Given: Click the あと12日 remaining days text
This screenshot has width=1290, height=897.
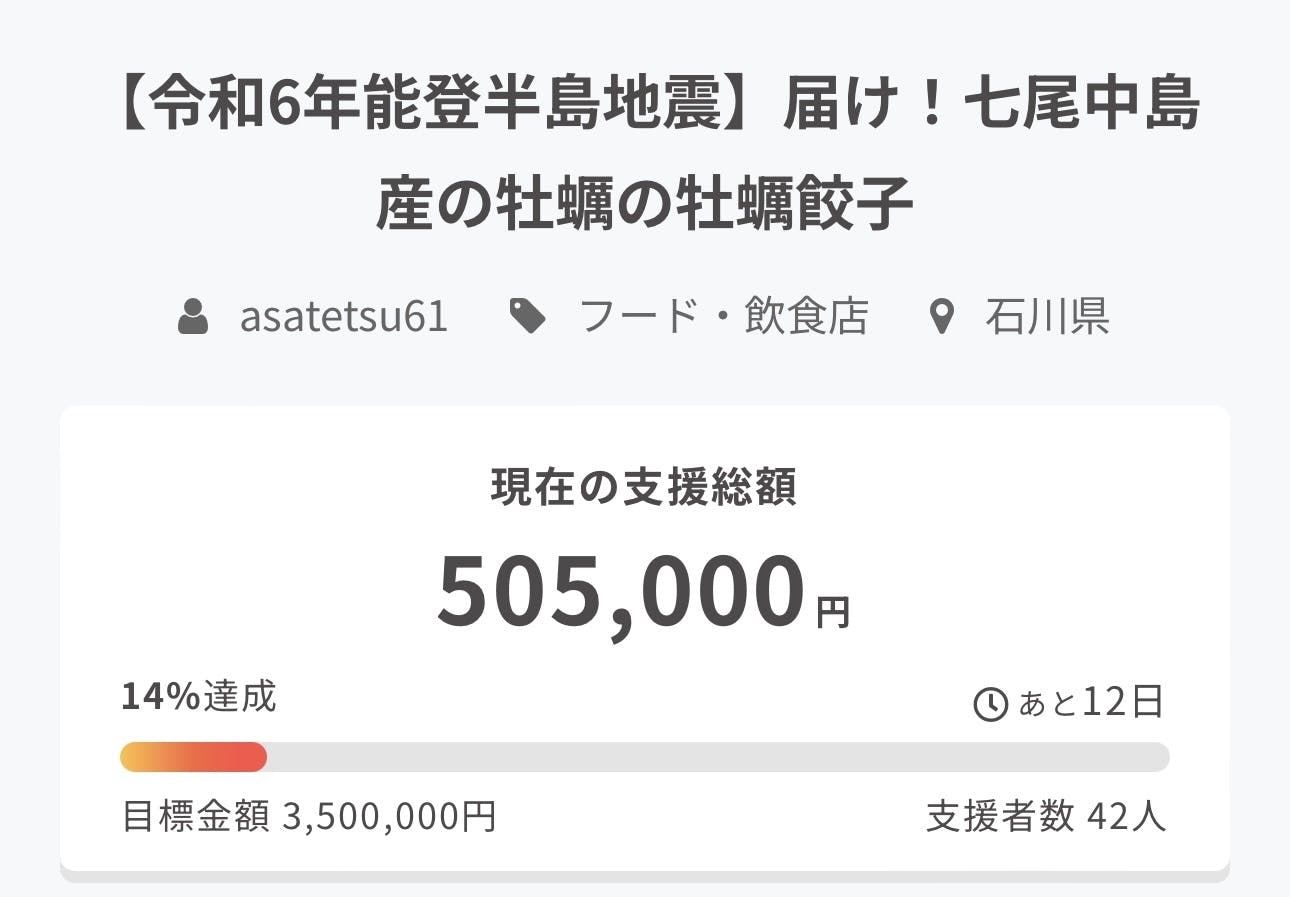Looking at the screenshot, I should tap(1091, 703).
